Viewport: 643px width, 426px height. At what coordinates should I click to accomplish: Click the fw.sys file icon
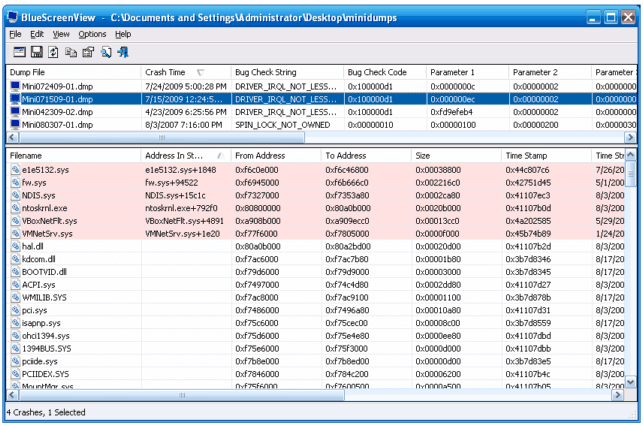[16, 182]
